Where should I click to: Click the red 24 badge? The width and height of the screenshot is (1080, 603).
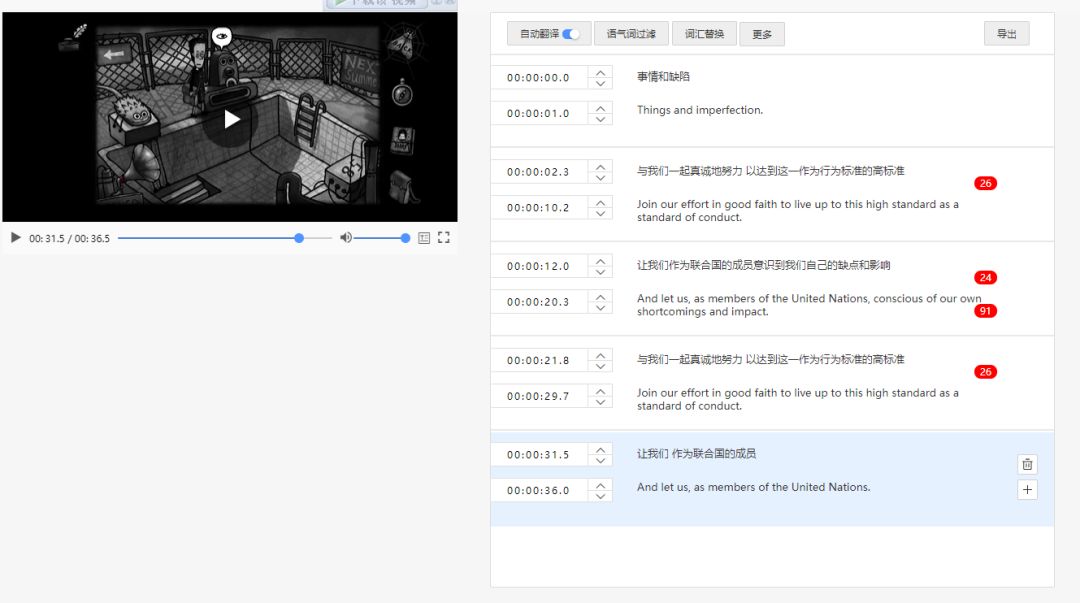[x=986, y=278]
